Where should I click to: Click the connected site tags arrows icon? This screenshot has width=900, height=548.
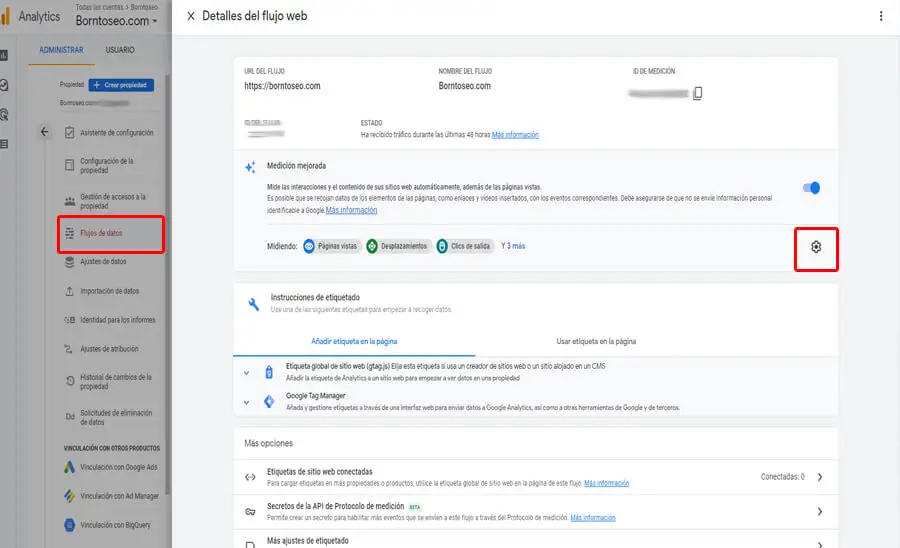click(x=250, y=477)
